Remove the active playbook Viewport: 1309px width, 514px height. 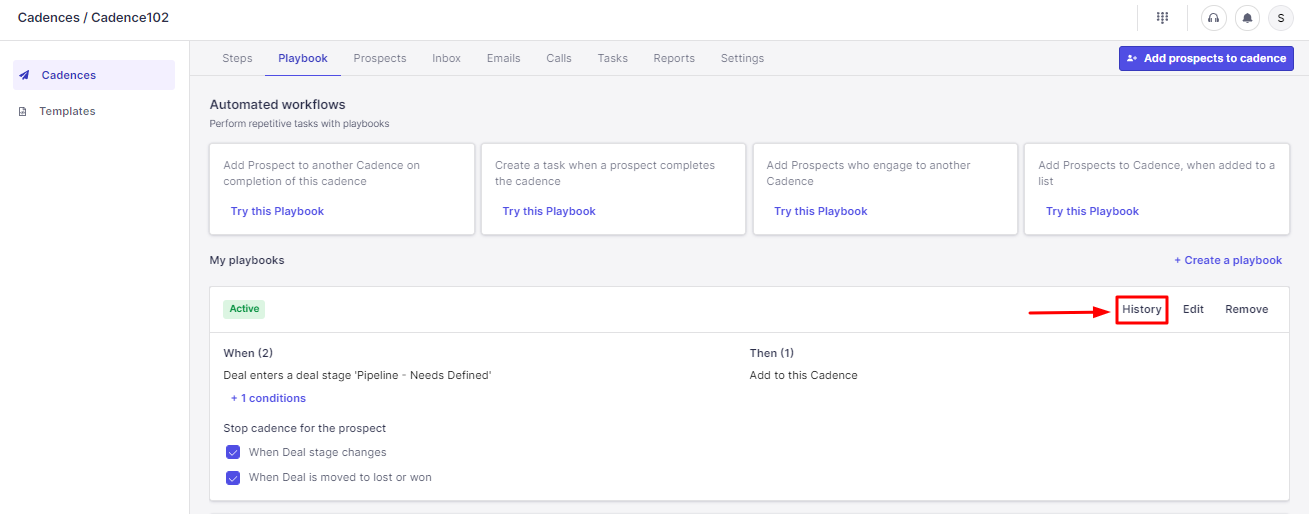pyautogui.click(x=1246, y=310)
